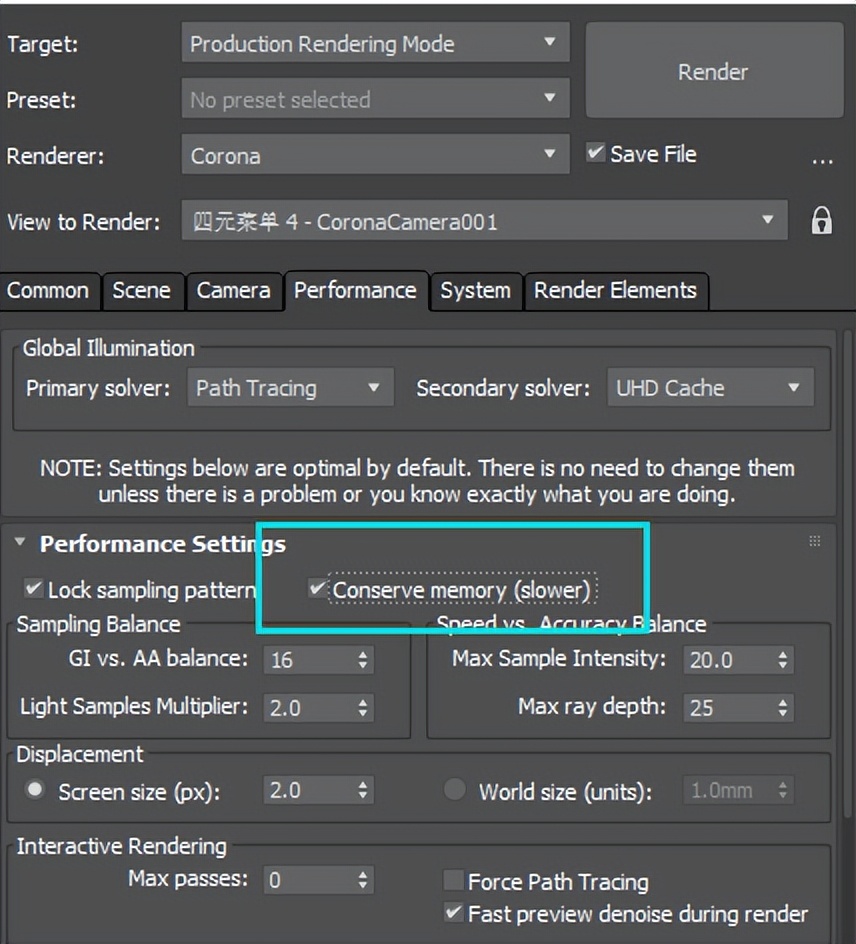Enable Force Path Tracing checkbox

(x=453, y=880)
